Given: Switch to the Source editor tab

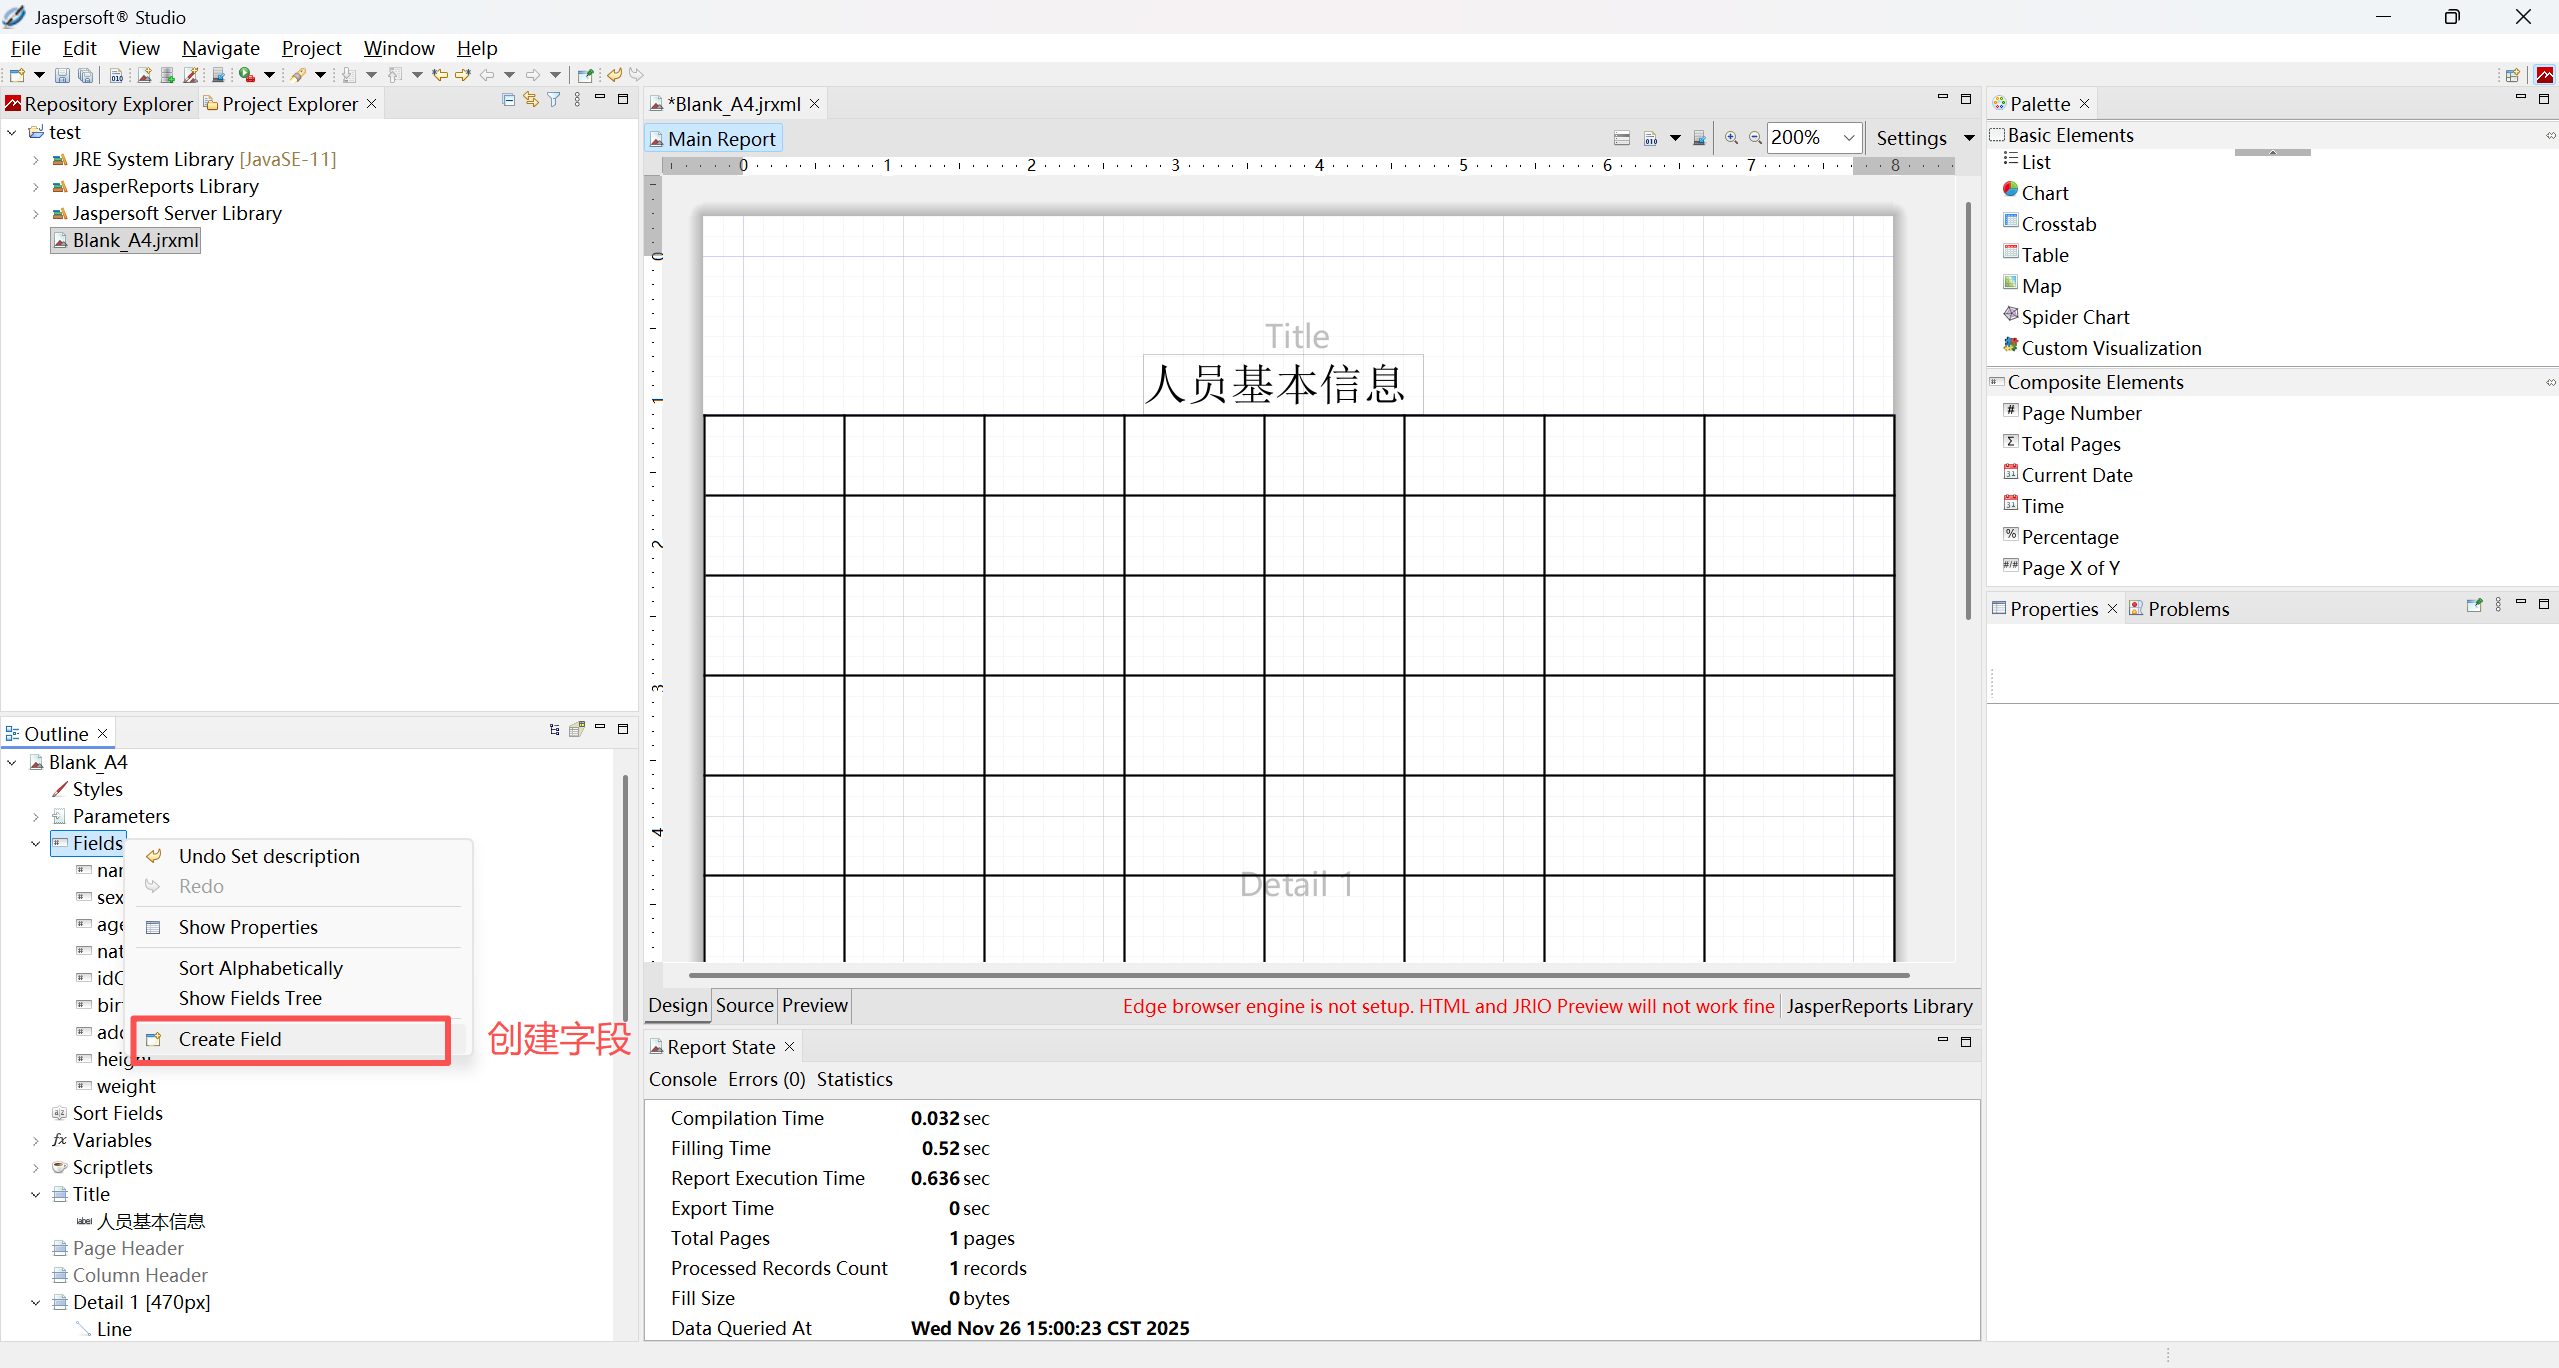Looking at the screenshot, I should [744, 1005].
